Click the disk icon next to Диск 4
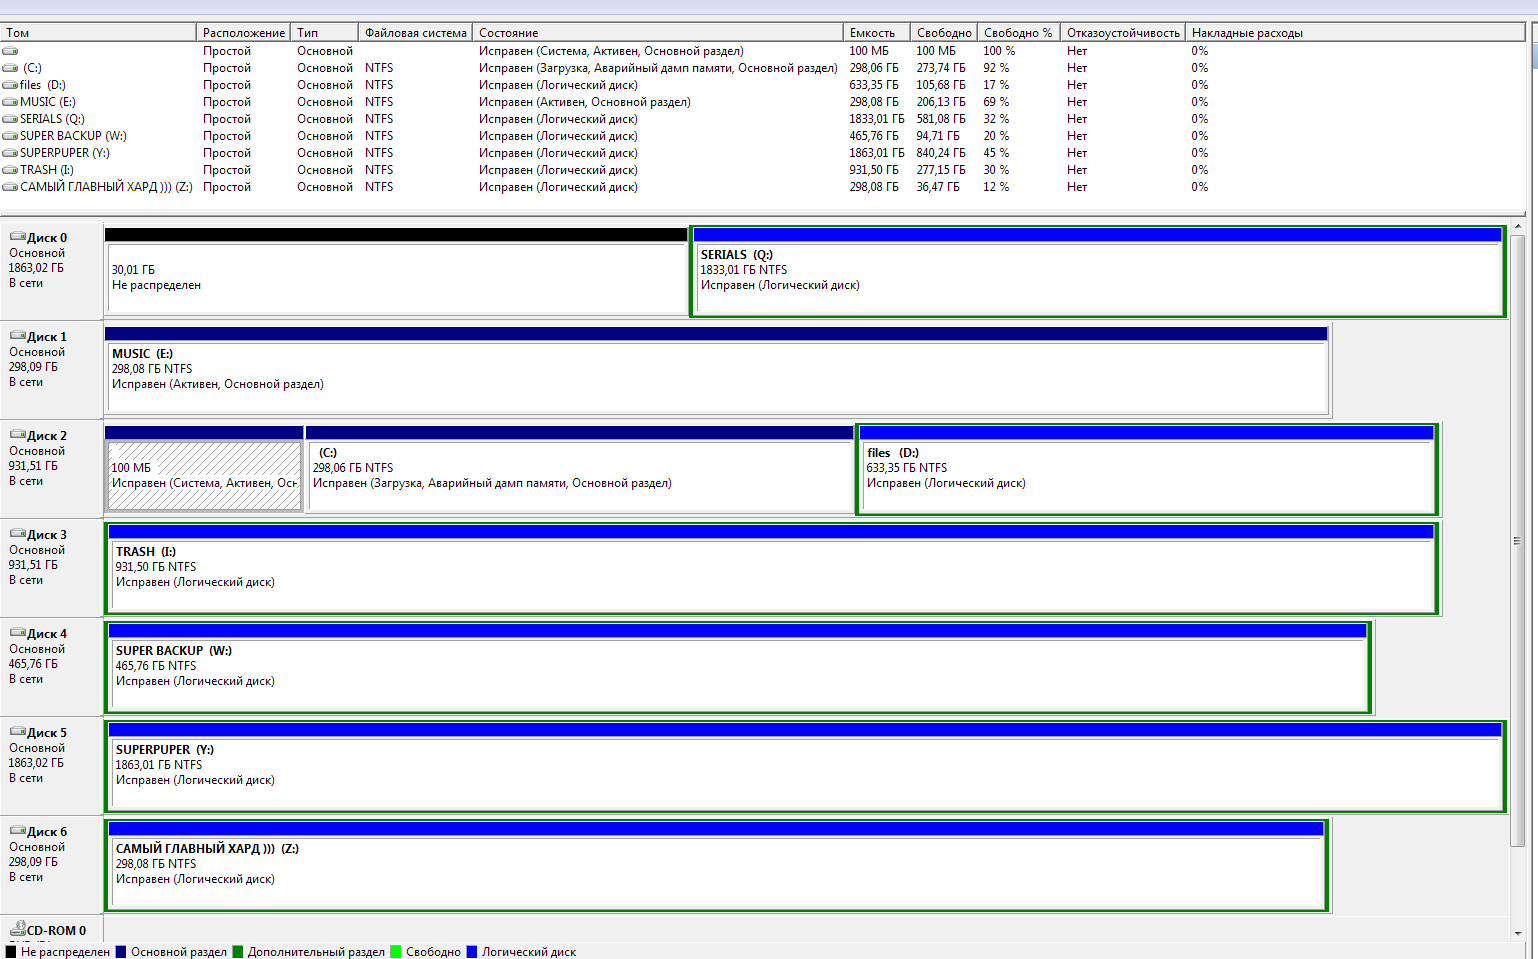 [18, 633]
